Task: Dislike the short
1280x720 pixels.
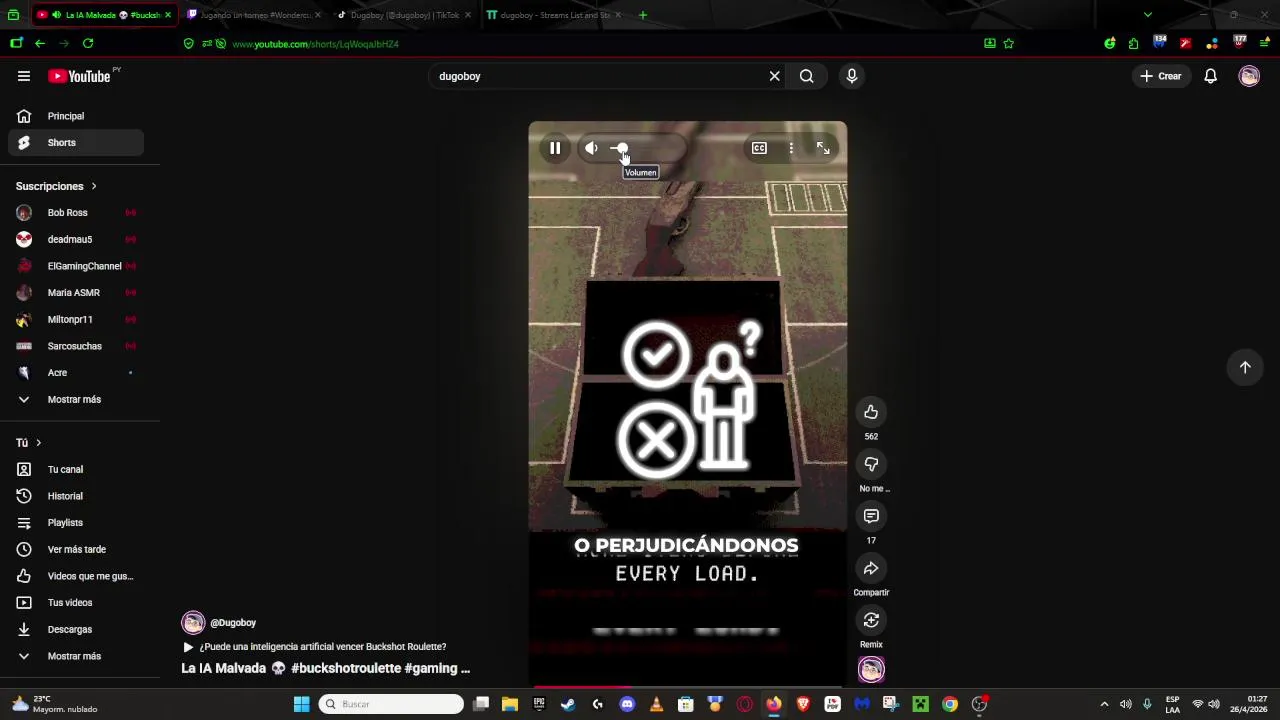Action: click(x=871, y=464)
